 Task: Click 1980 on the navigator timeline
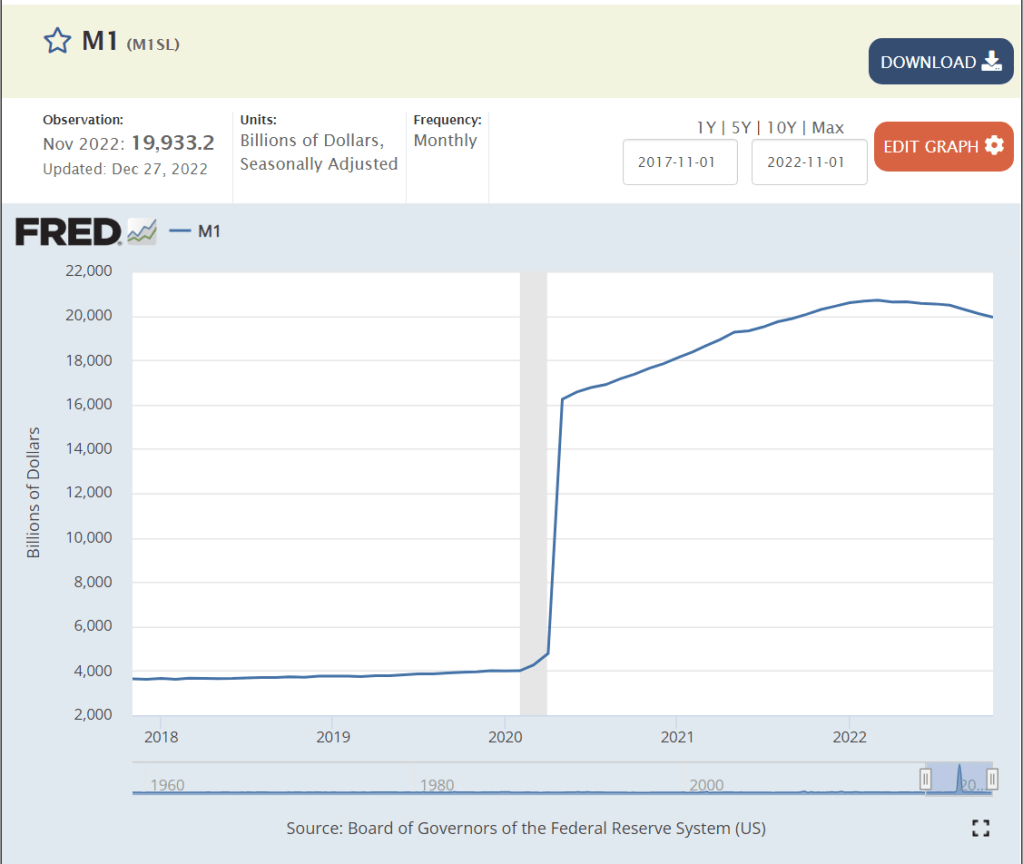tap(438, 785)
